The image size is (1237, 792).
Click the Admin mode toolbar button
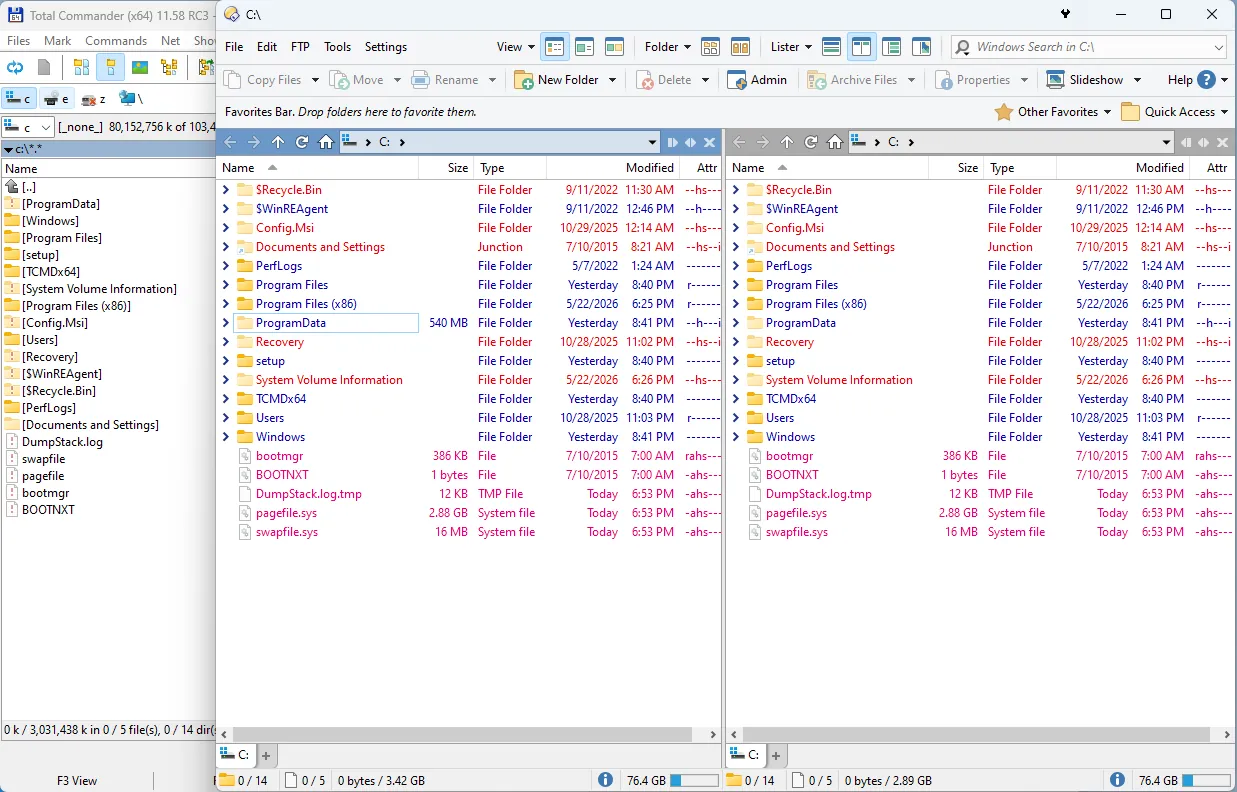coord(757,80)
